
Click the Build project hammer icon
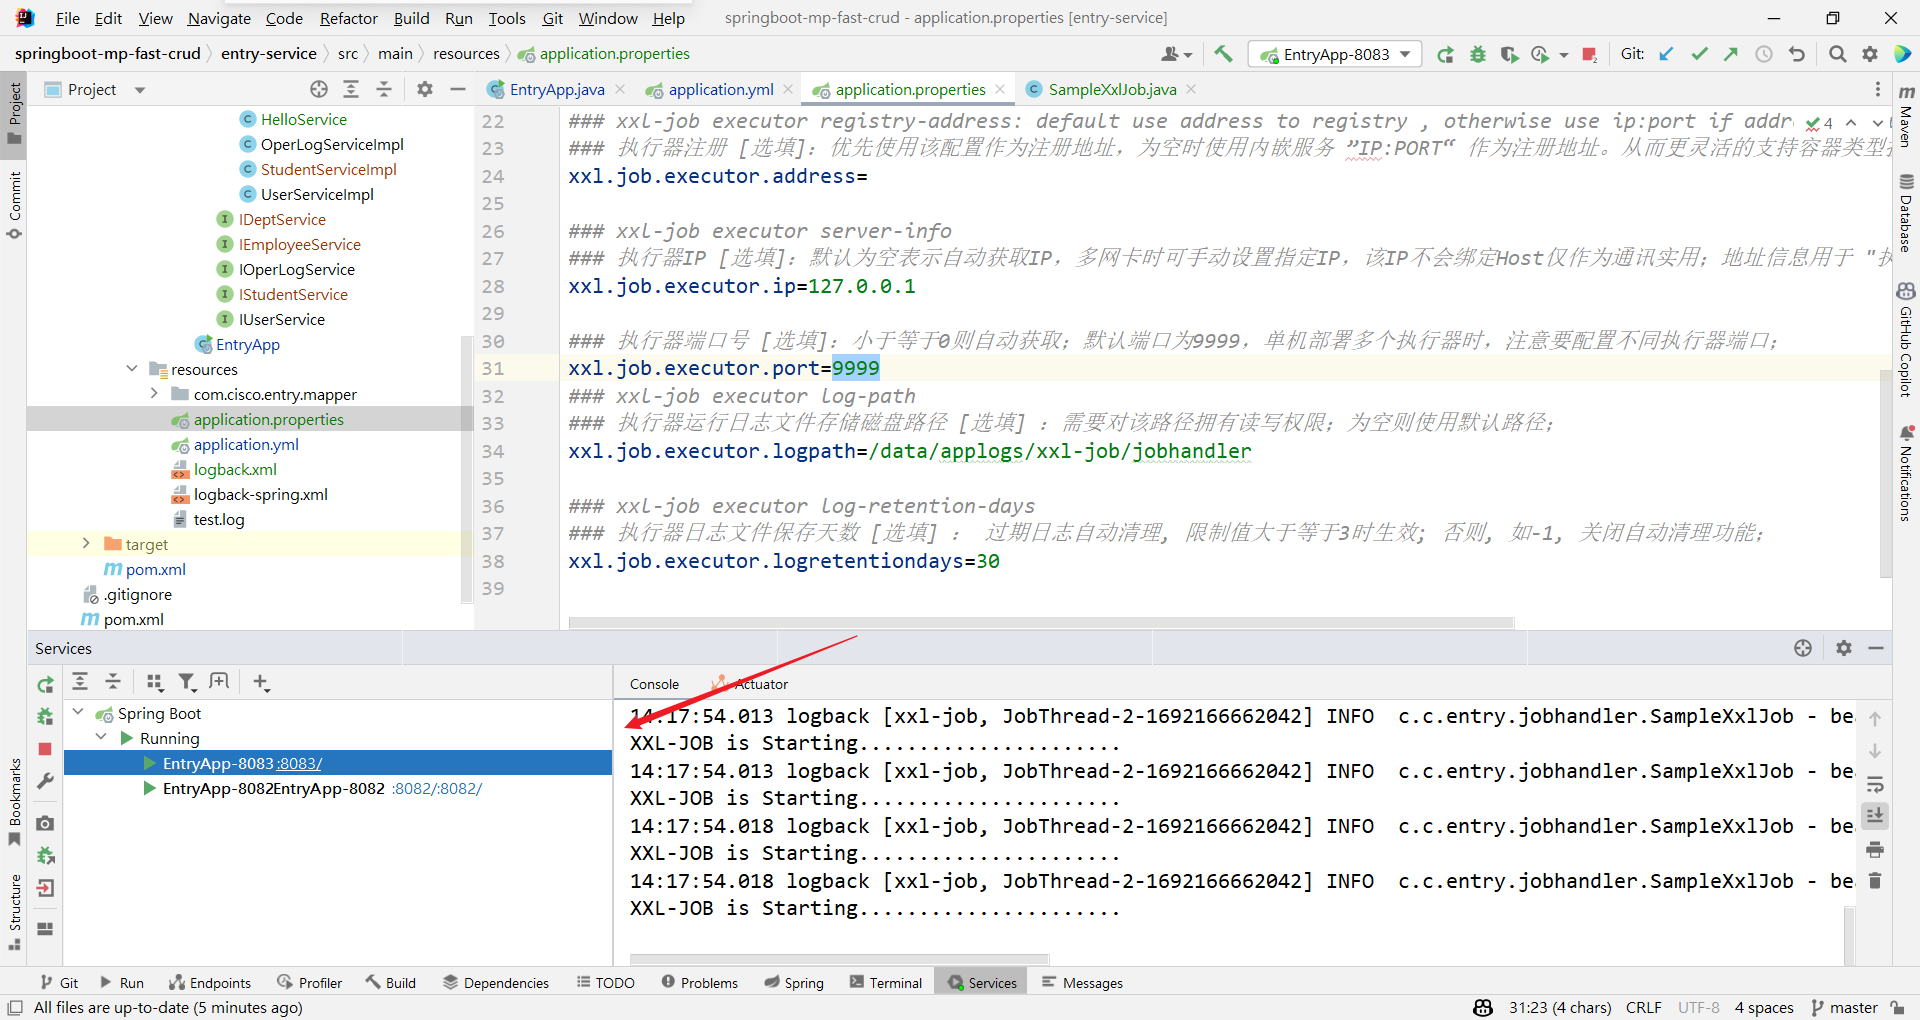(x=1223, y=54)
